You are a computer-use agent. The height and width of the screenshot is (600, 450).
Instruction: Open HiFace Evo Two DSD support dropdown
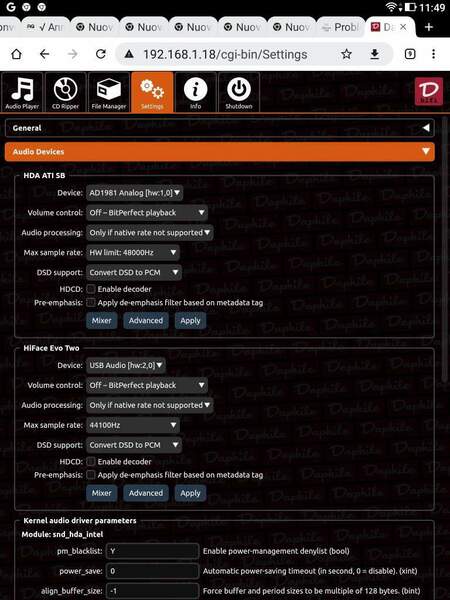[134, 445]
